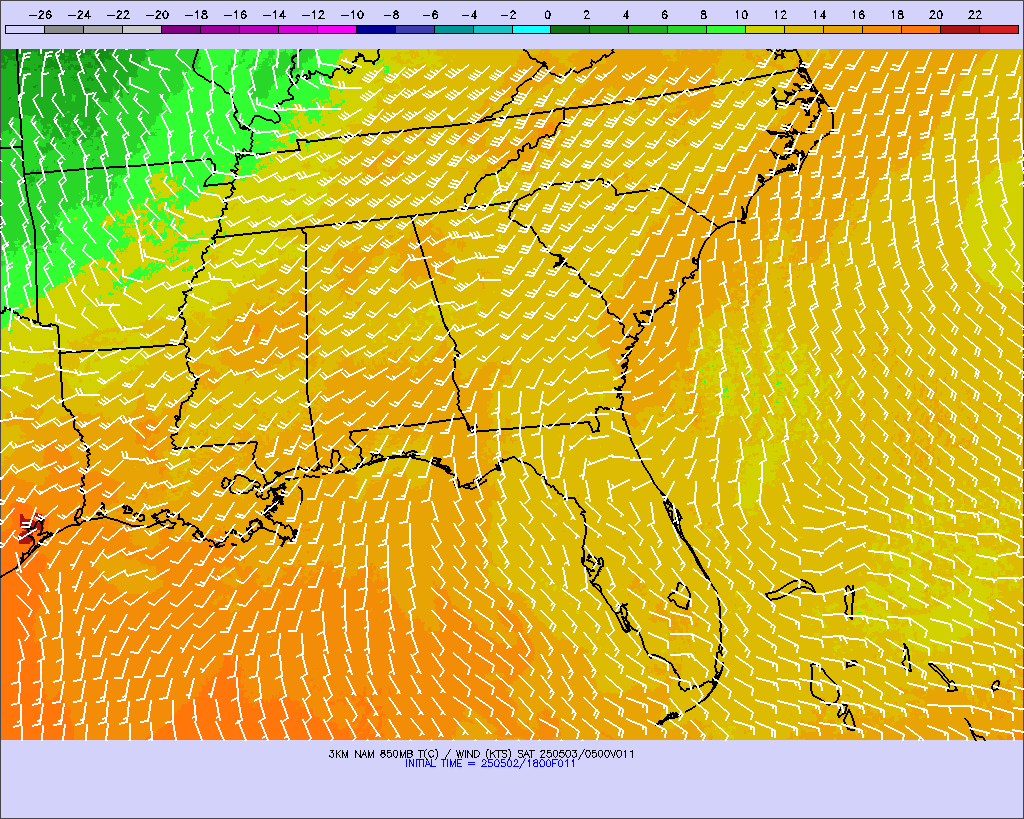Screen dimensions: 1024x819
Task: Select the '-22' temperature scale label
Action: coord(119,14)
